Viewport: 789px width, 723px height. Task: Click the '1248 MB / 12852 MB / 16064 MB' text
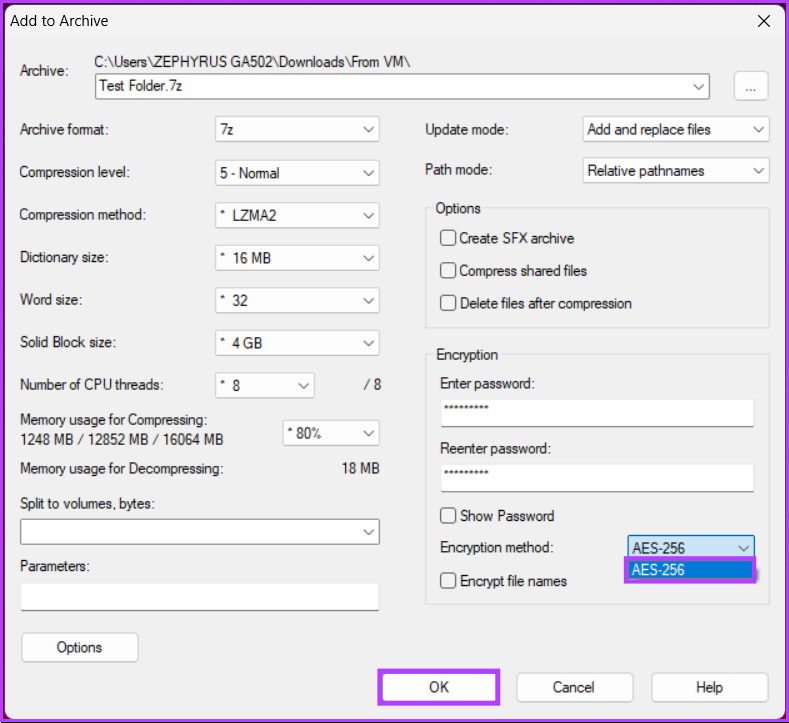click(x=122, y=439)
